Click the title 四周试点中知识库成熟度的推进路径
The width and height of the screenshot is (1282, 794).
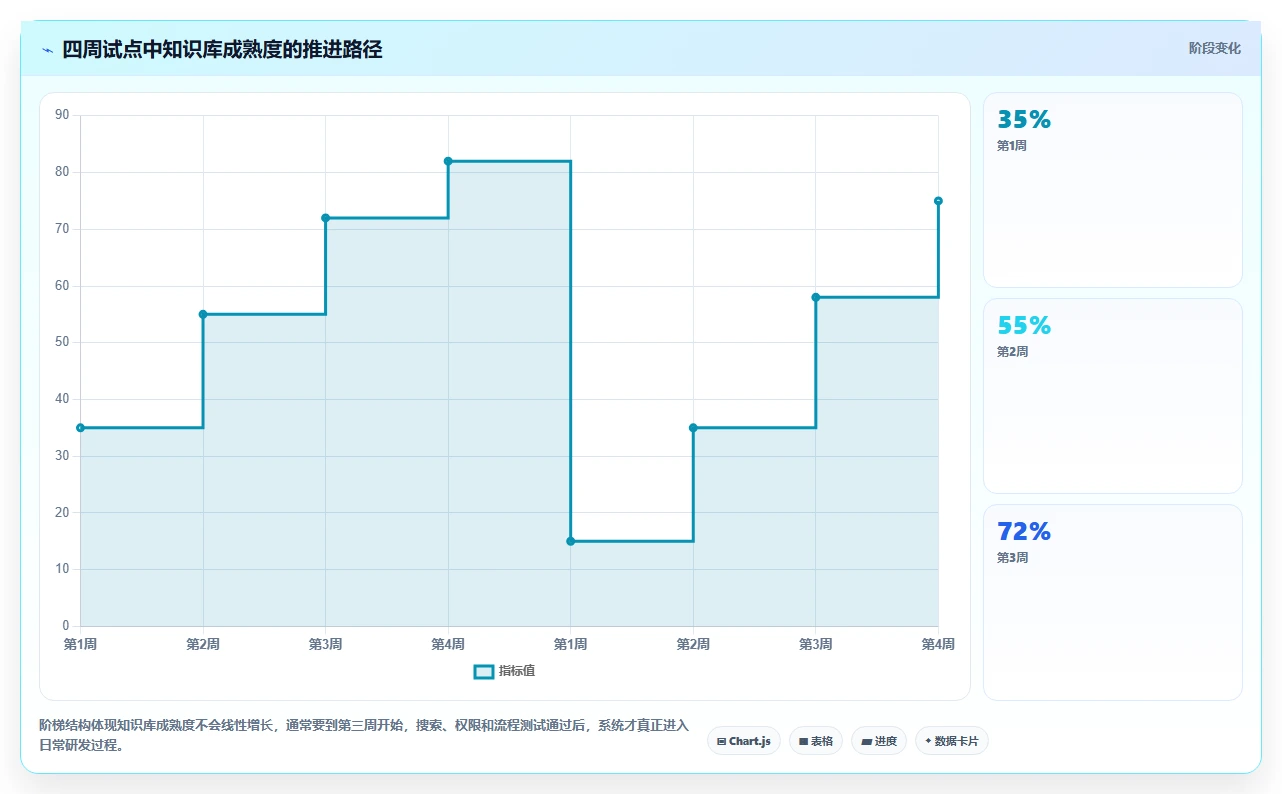222,50
